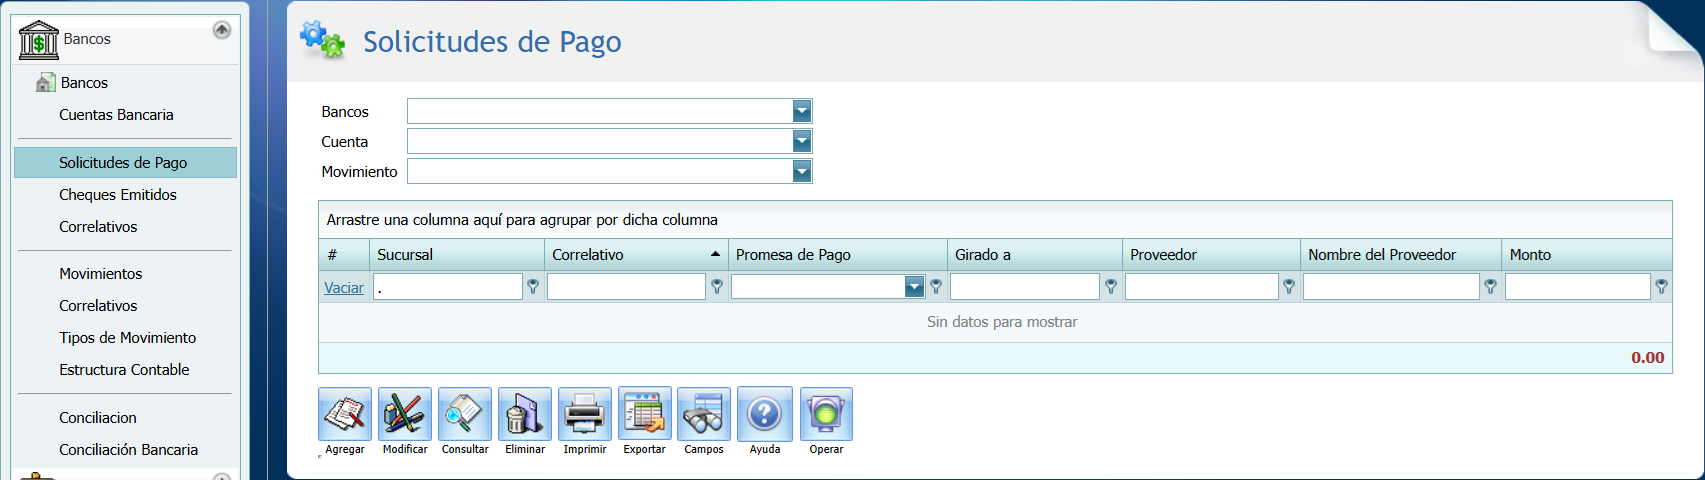Click the 'Sin datos para mostrar' message
This screenshot has height=480, width=1705.
pos(1002,322)
